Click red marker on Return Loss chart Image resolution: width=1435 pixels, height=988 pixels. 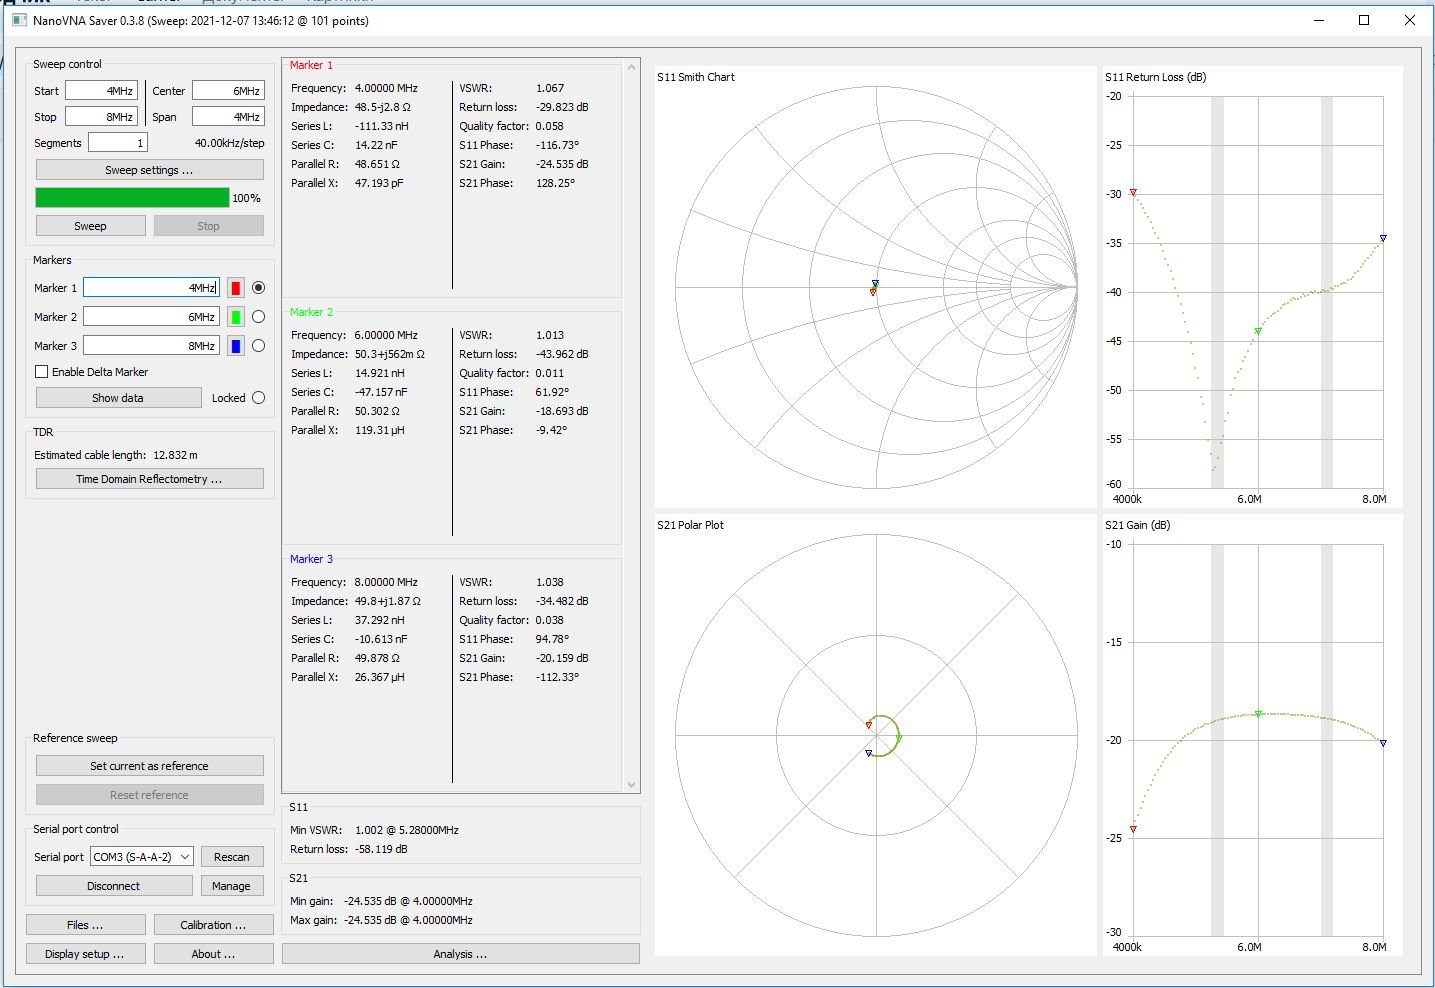pyautogui.click(x=1133, y=192)
